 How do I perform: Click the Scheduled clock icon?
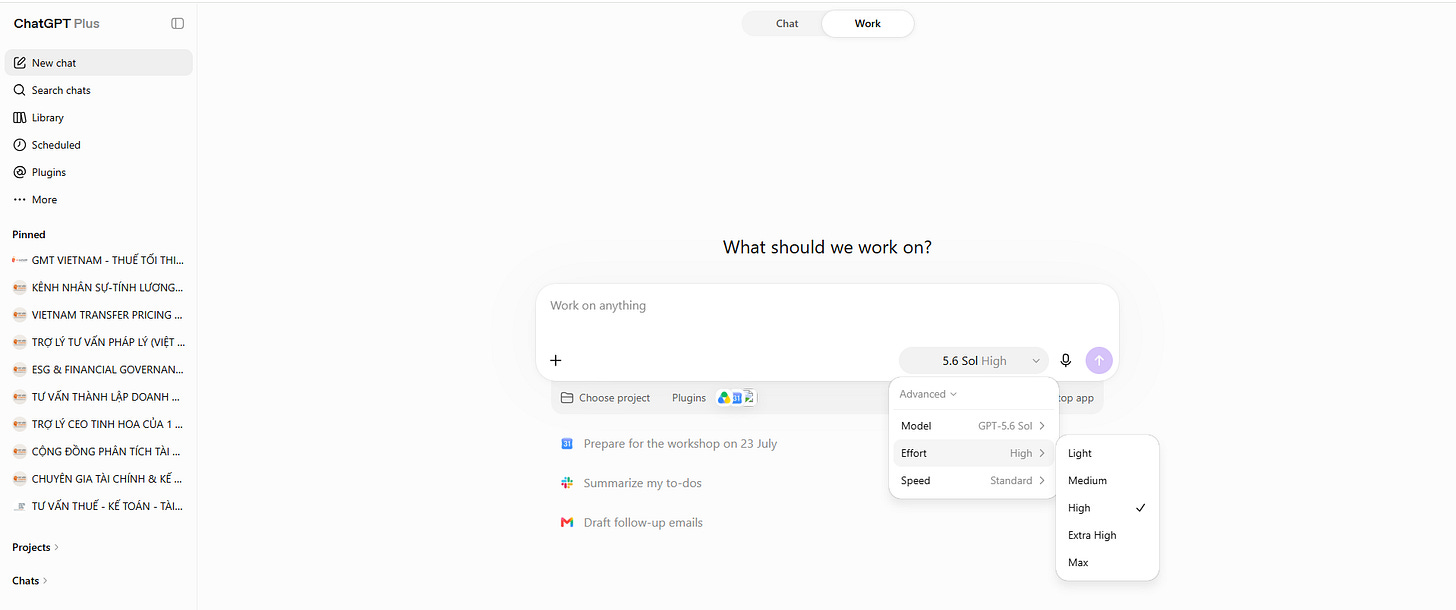[20, 145]
